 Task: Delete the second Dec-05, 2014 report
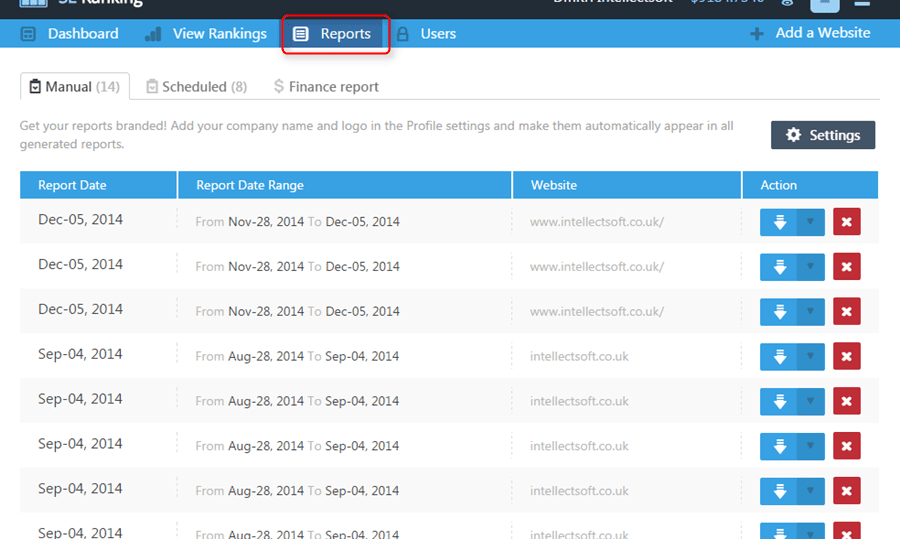pos(847,266)
